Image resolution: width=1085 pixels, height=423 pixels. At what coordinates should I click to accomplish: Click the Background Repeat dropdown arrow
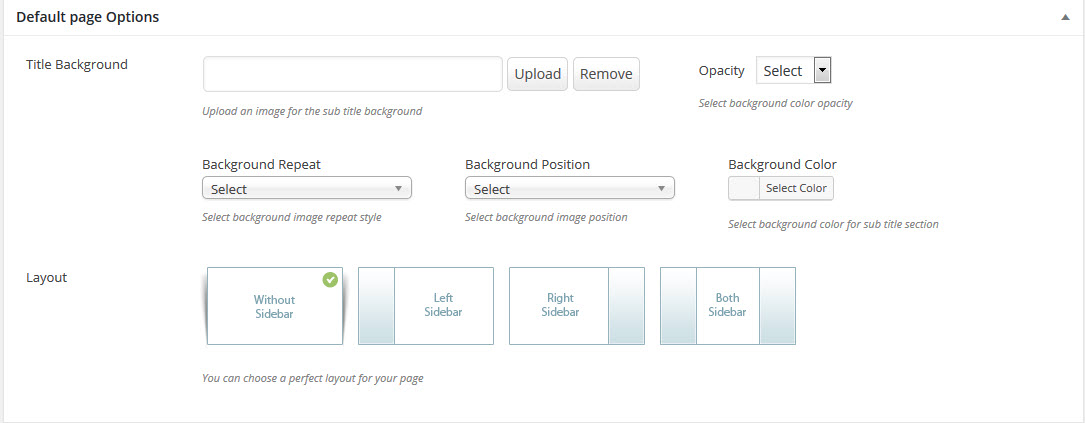tap(398, 188)
